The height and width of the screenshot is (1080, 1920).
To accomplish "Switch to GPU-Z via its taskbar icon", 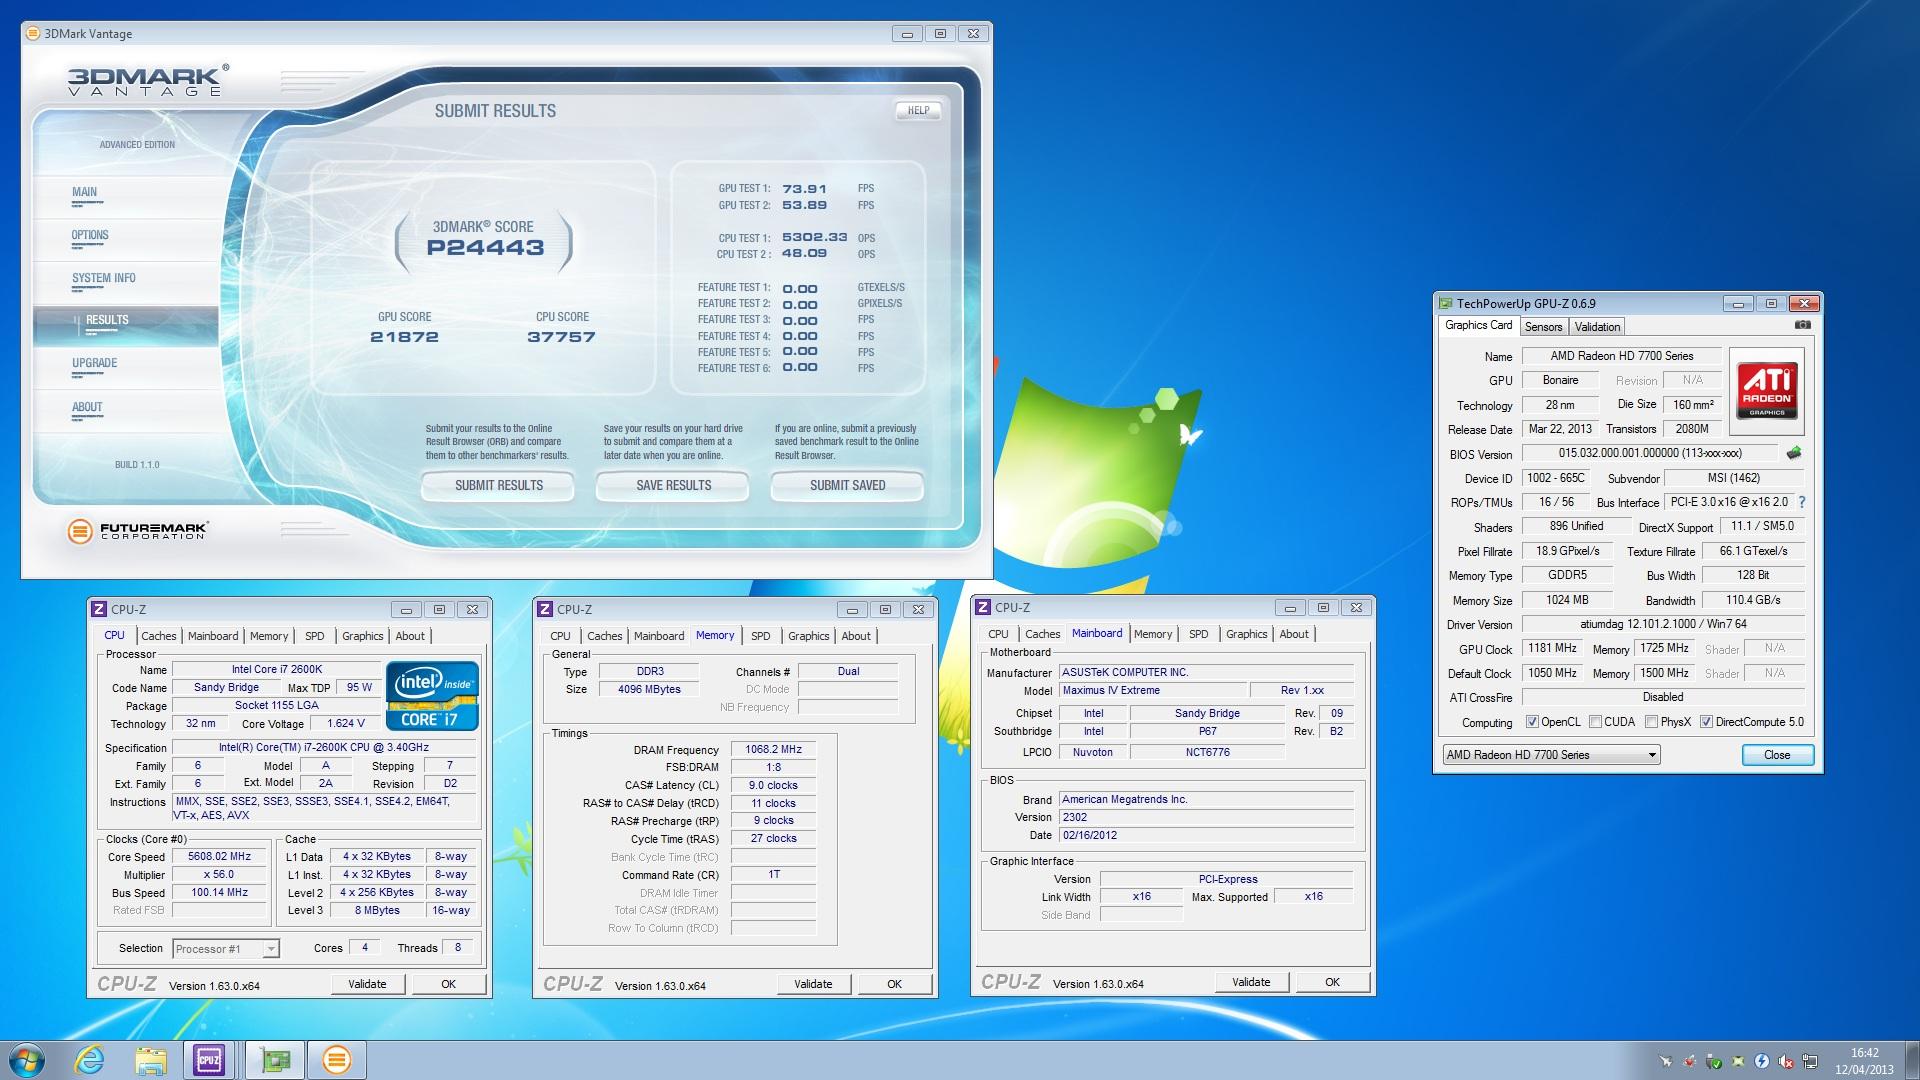I will point(275,1060).
